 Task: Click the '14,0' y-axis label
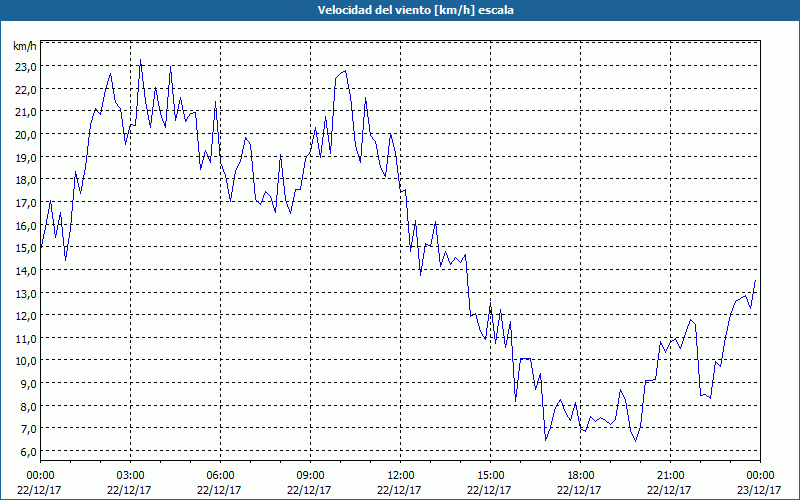26,271
